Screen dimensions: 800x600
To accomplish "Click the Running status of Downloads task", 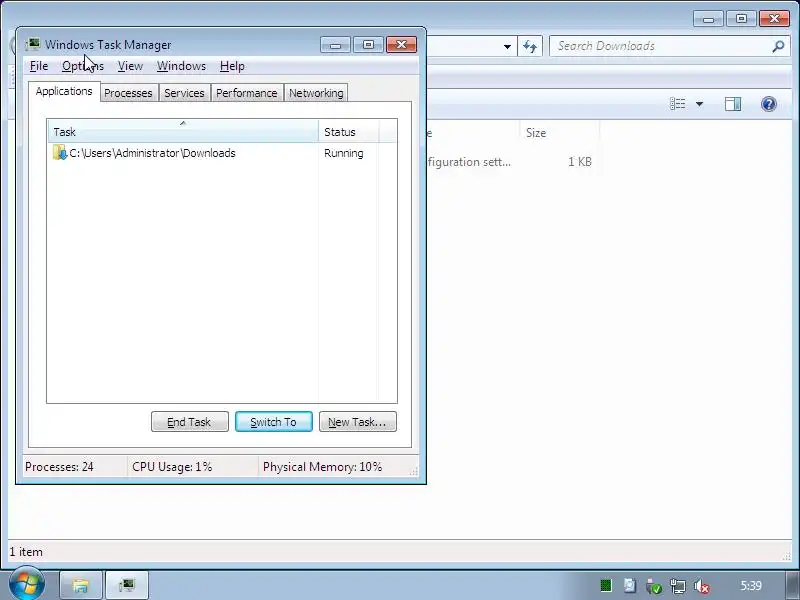I will (x=343, y=153).
